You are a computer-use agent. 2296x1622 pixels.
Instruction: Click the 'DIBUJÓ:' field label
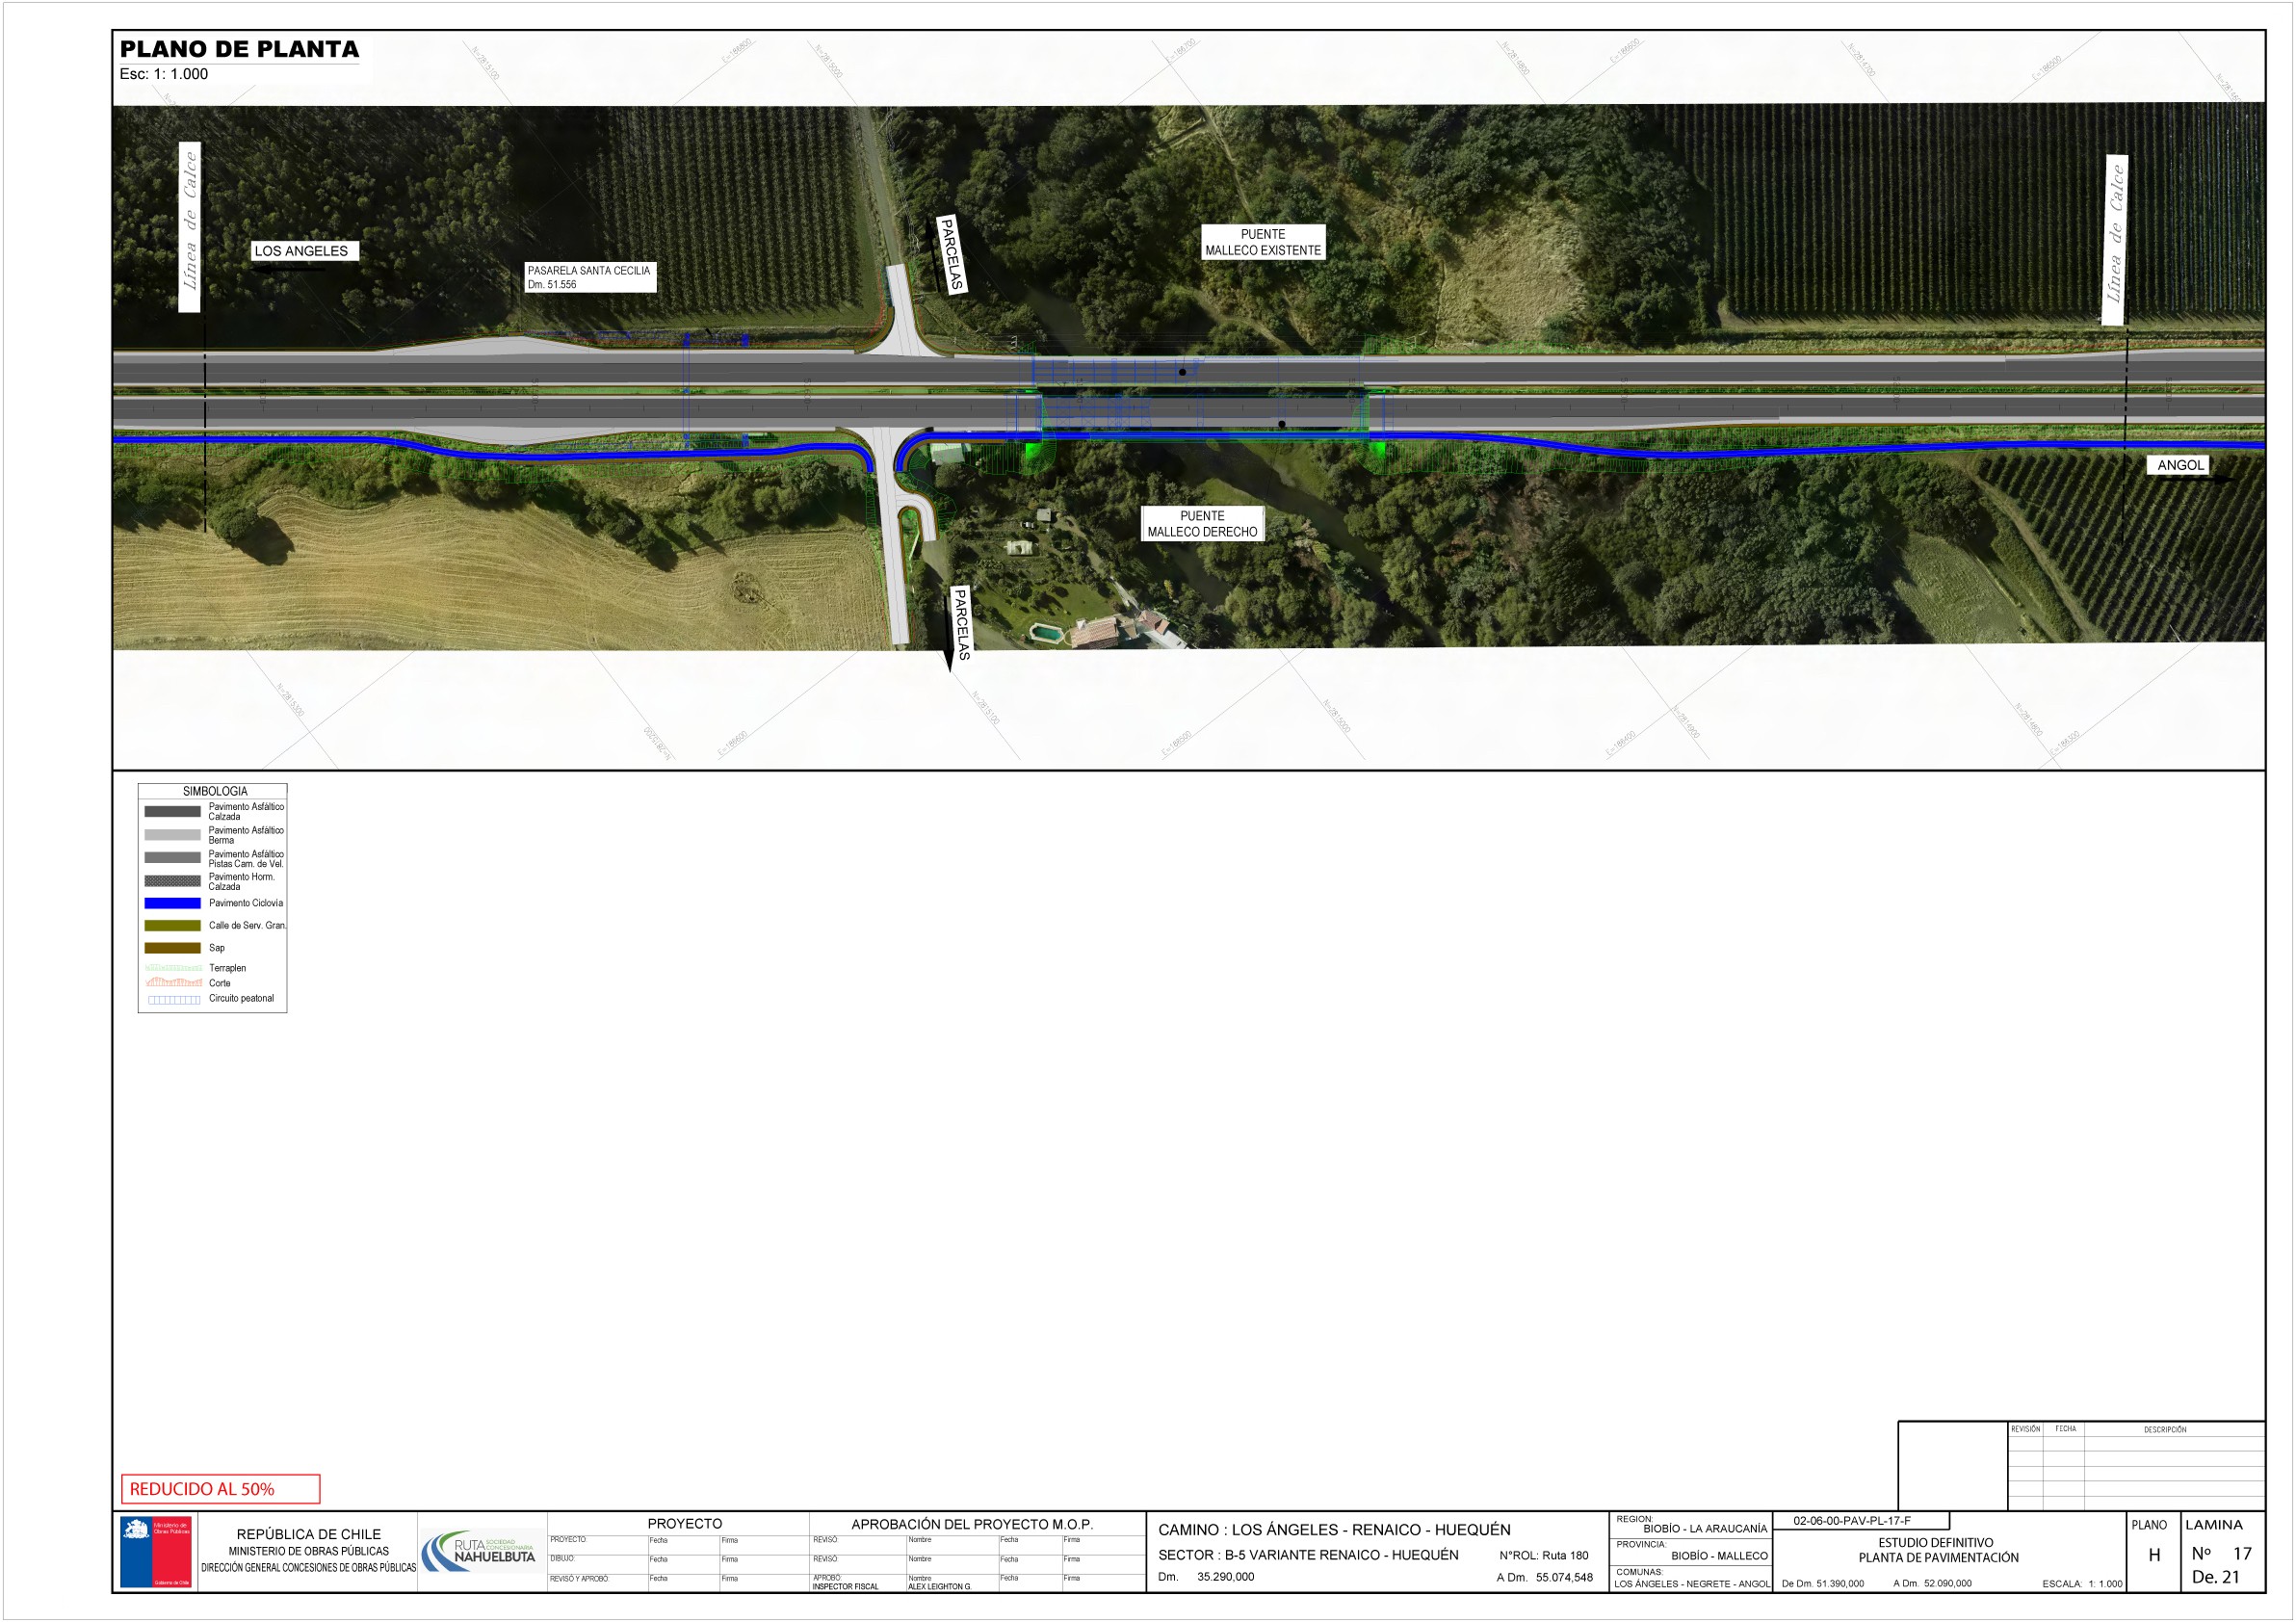562,1559
